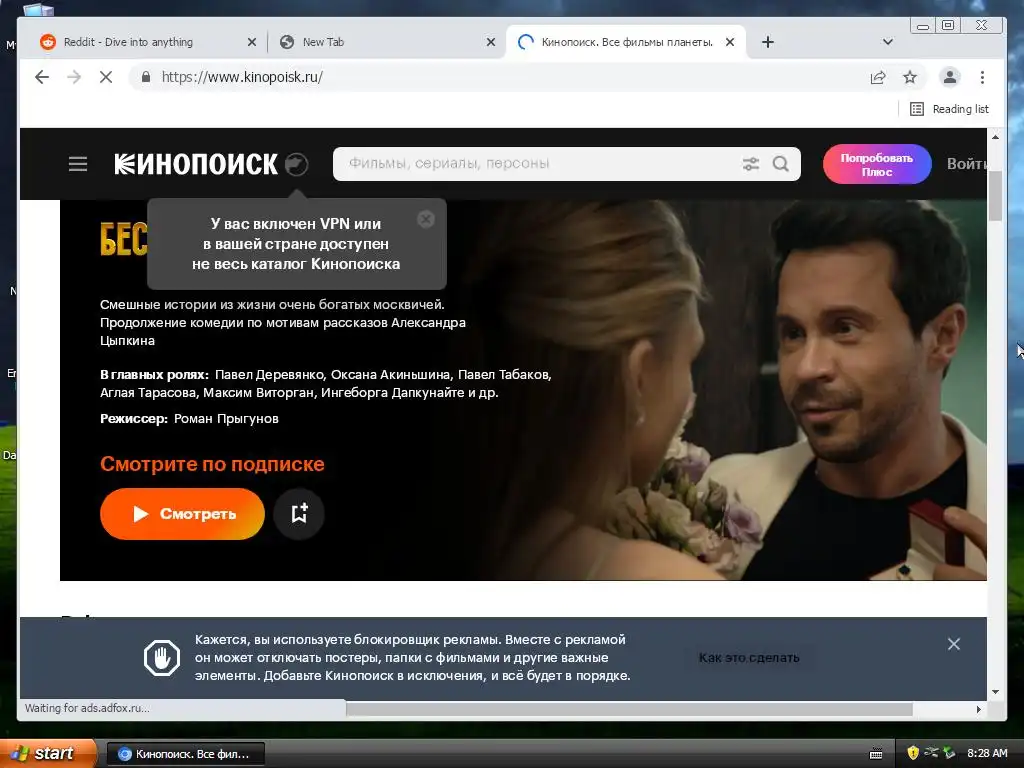Add movie to watchlist bookmark icon

pos(299,513)
